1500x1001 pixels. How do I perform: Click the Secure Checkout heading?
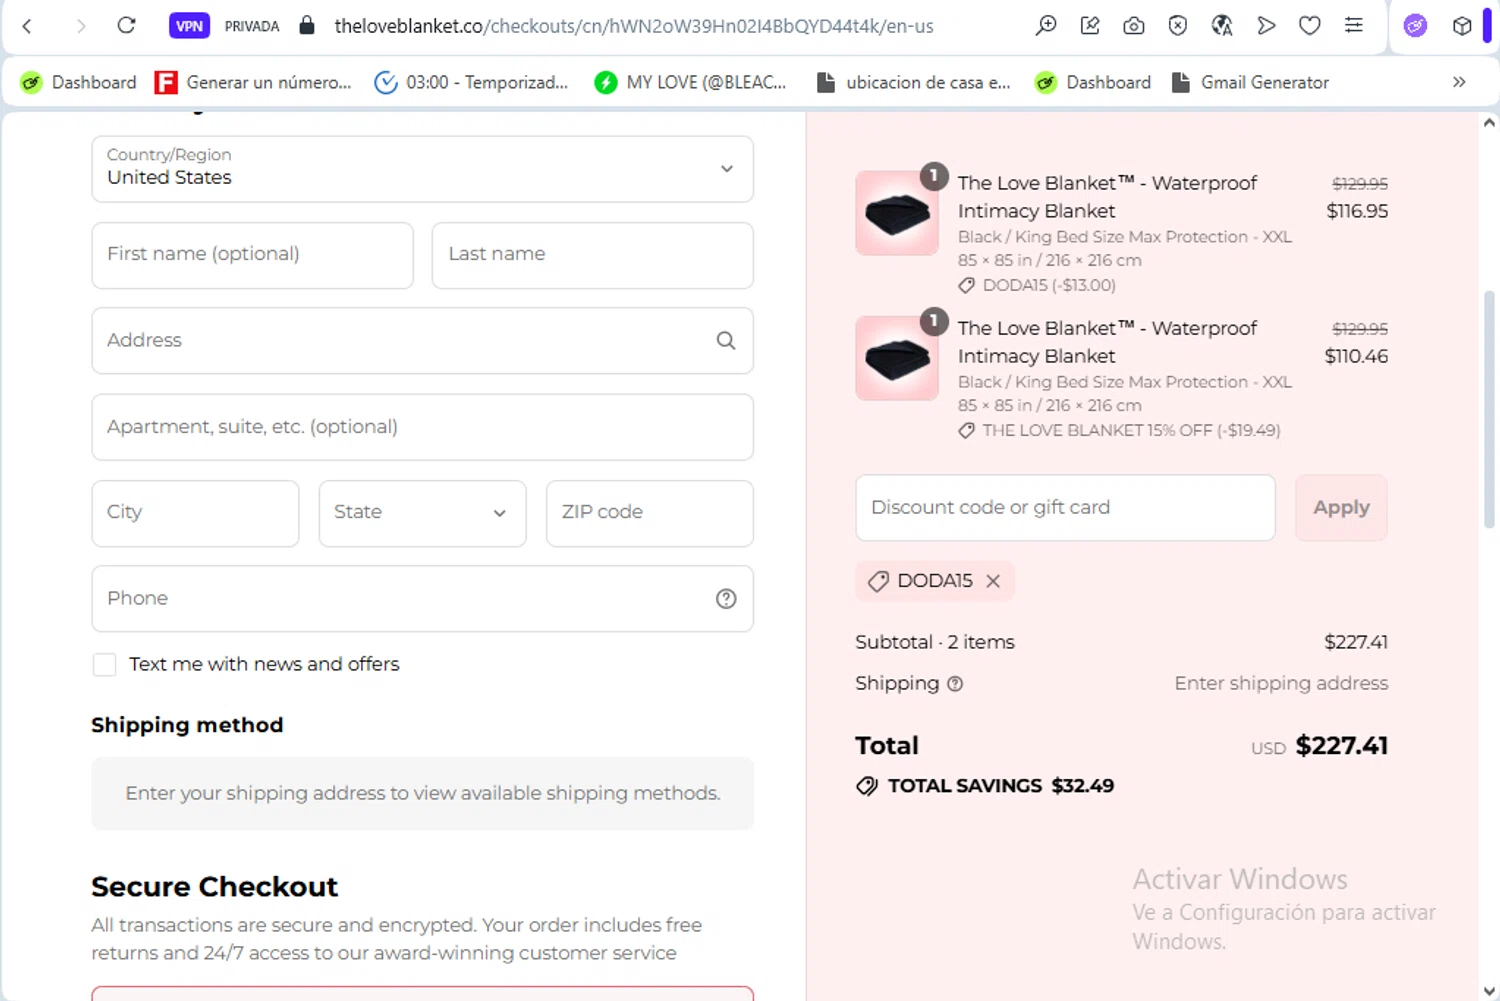214,887
